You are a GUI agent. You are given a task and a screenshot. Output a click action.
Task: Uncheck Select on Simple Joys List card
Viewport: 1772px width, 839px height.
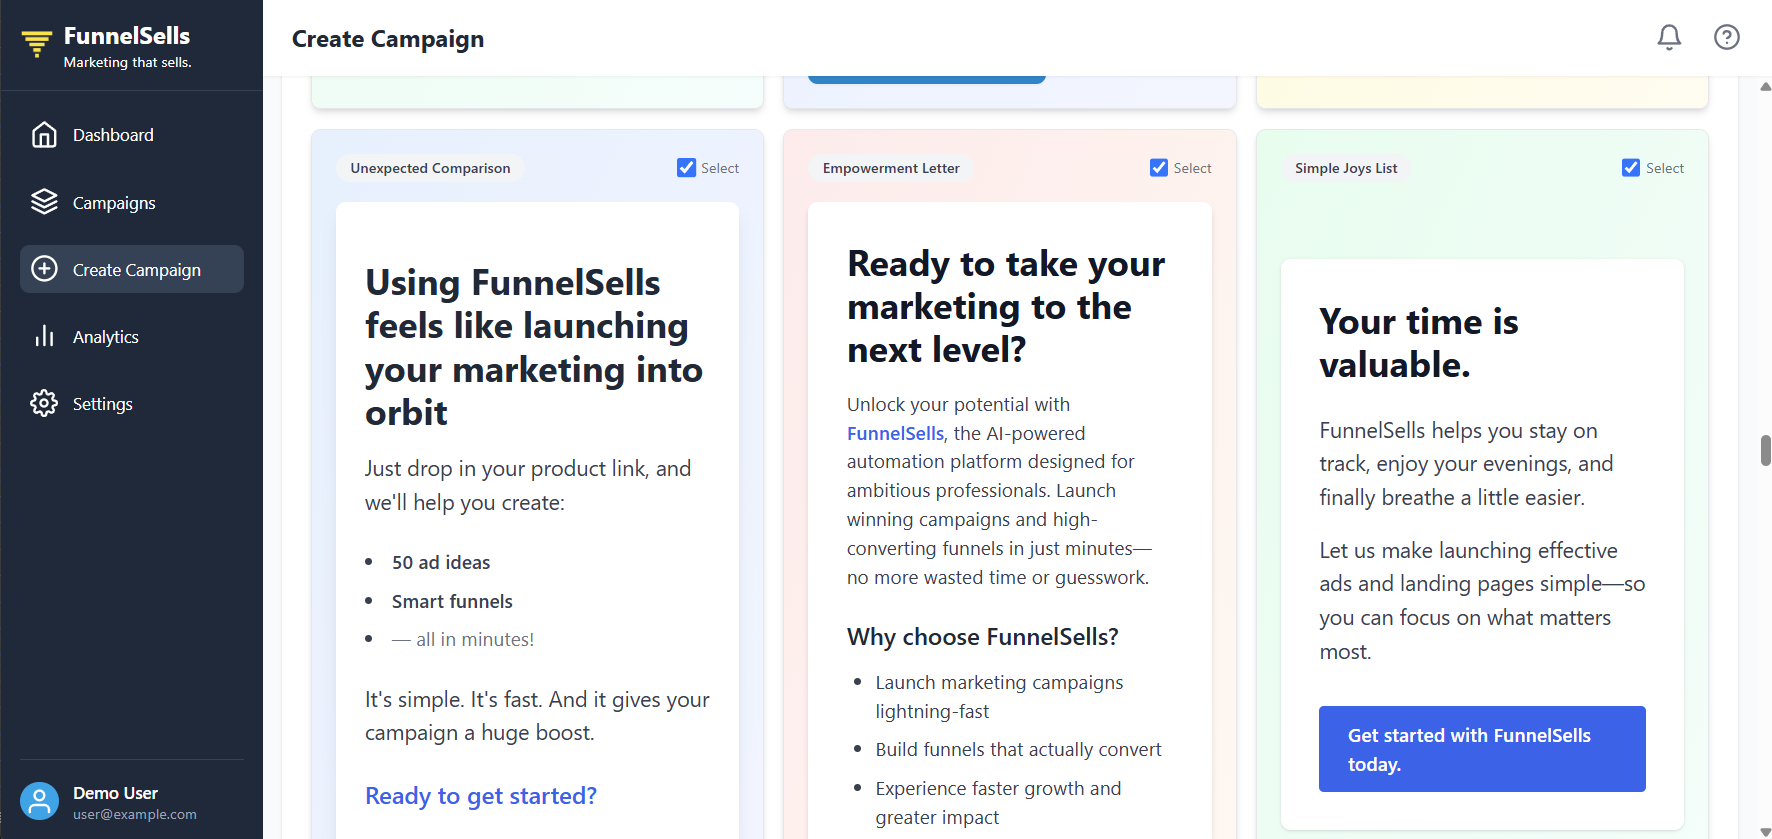[1631, 168]
